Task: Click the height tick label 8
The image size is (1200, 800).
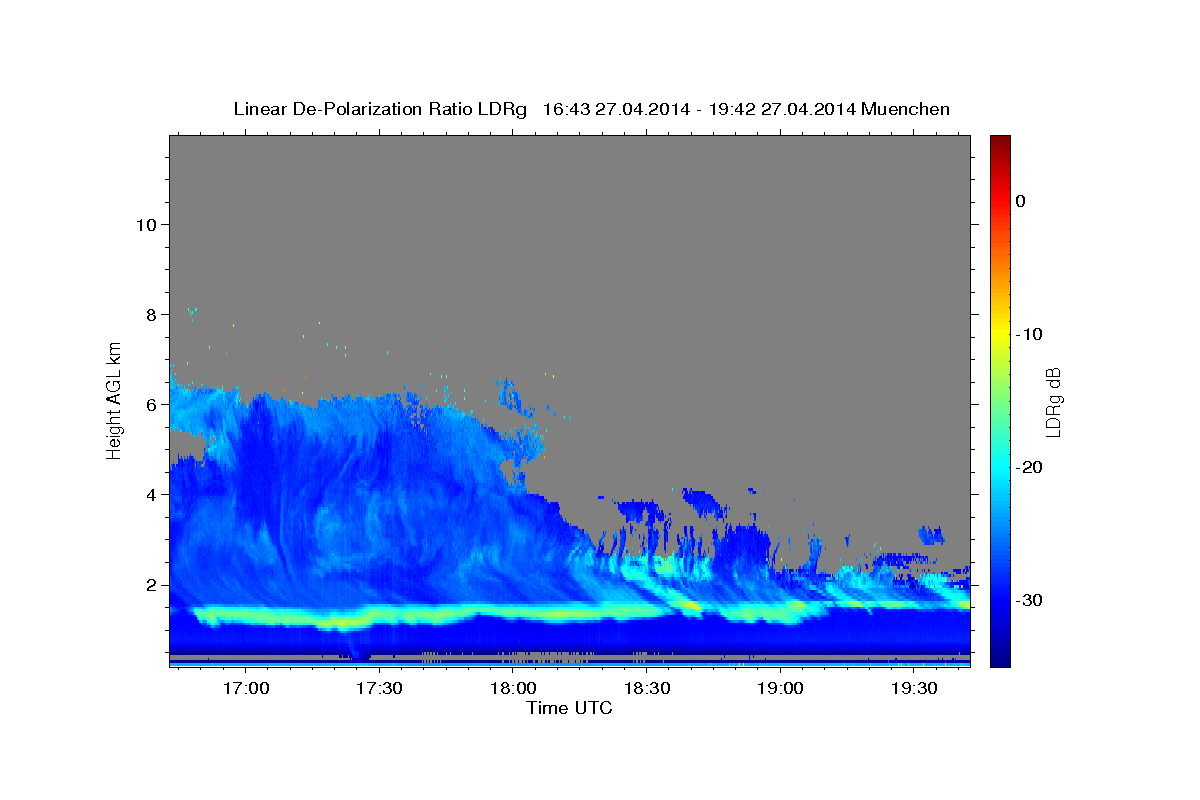Action: pos(153,315)
